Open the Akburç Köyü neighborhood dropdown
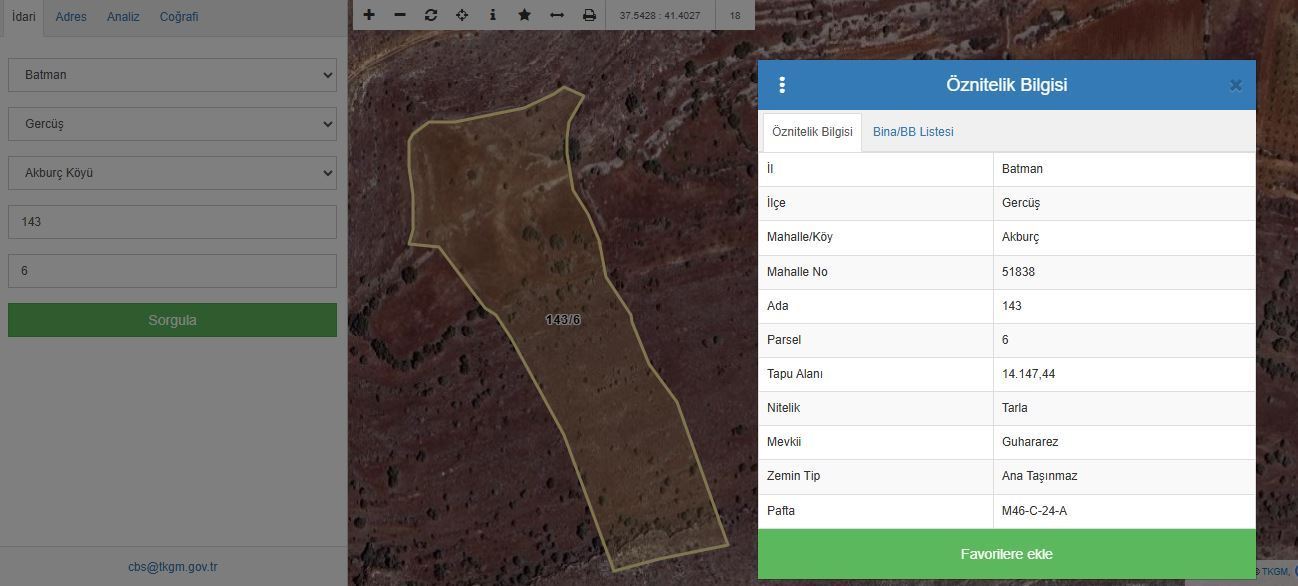The height and width of the screenshot is (586, 1298). tap(172, 173)
